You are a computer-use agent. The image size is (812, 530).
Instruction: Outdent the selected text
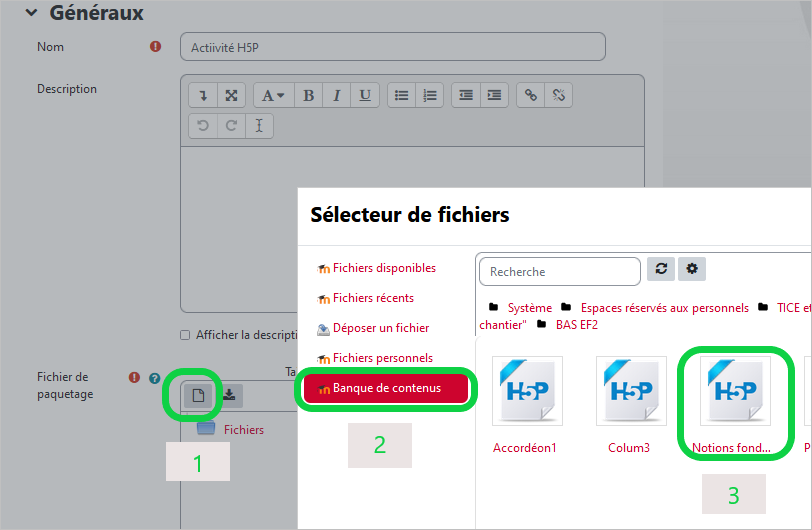tap(466, 95)
